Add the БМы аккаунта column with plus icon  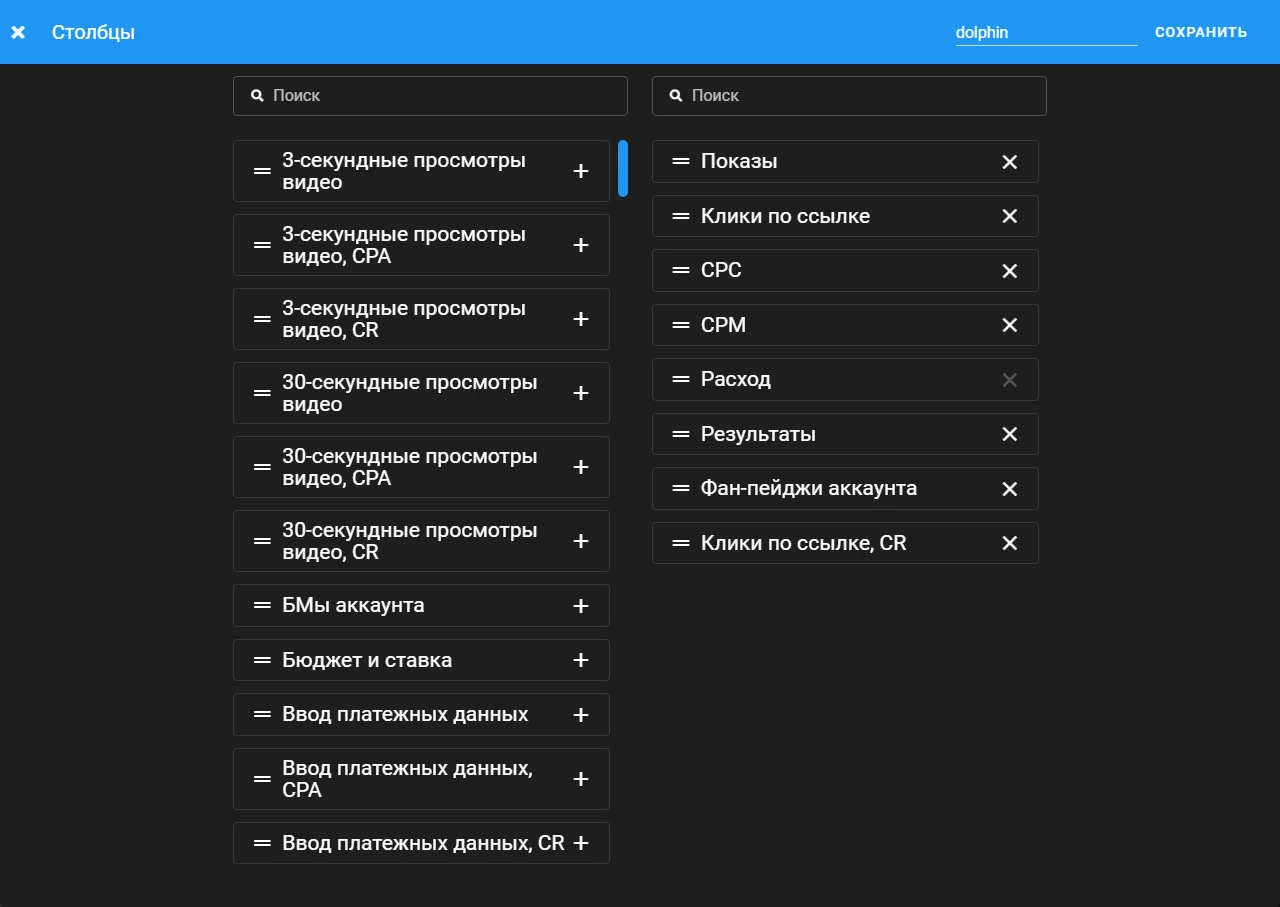581,606
